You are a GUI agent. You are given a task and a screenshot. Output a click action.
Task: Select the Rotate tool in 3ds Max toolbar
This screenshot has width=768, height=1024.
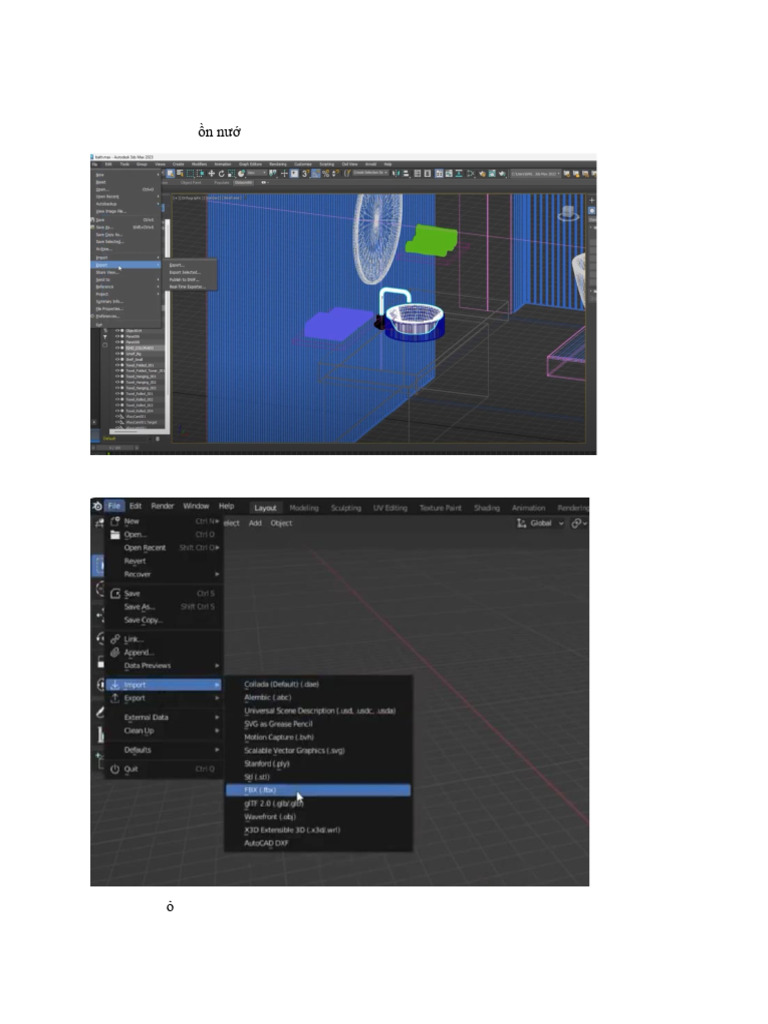pos(221,173)
